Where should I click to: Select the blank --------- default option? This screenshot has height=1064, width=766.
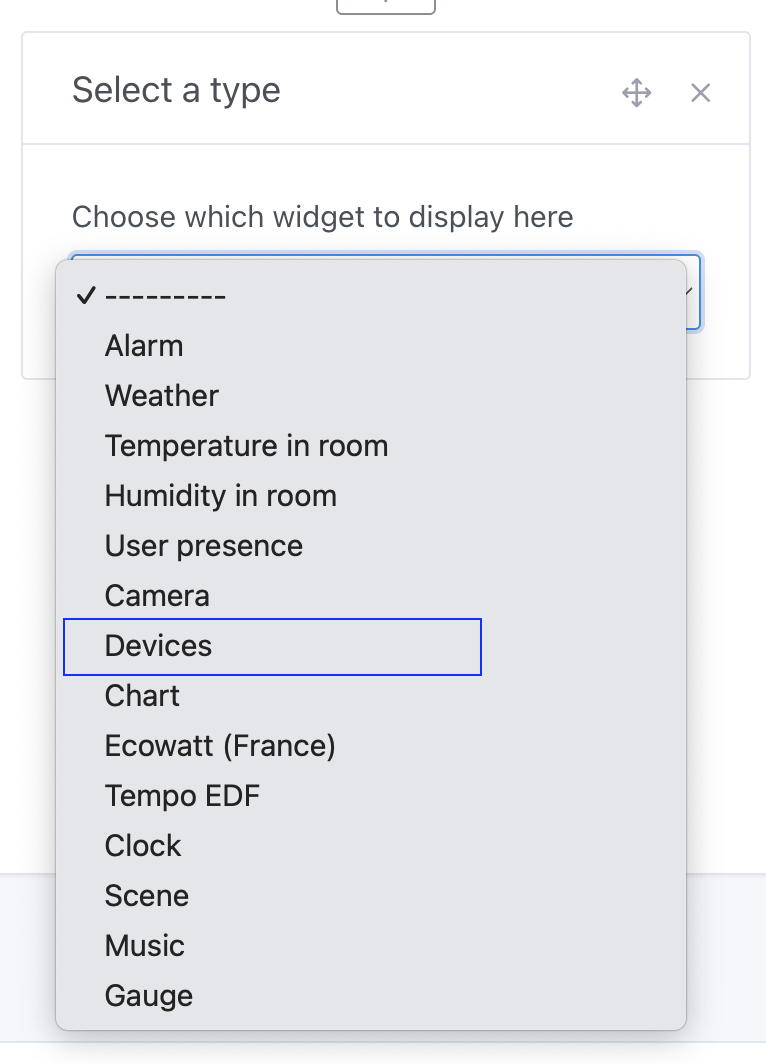tap(166, 295)
